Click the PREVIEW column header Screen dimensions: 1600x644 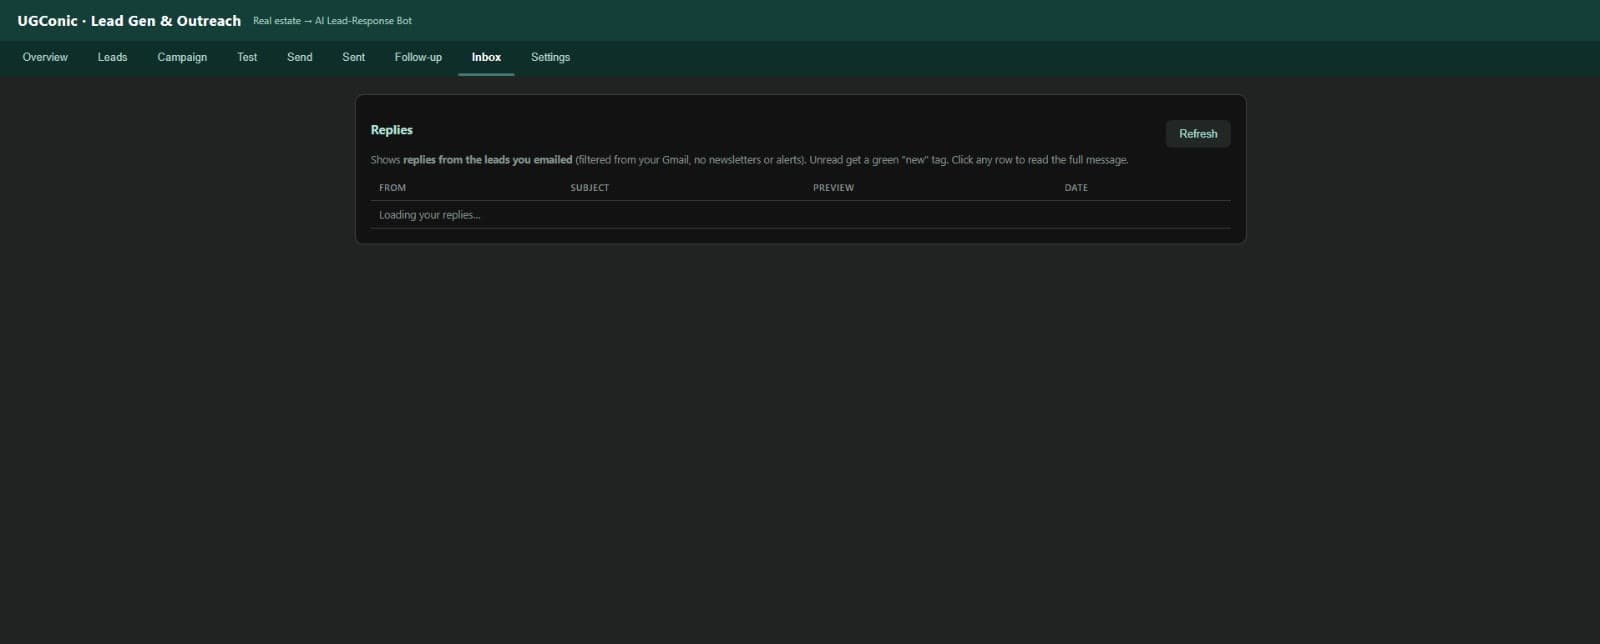click(833, 188)
